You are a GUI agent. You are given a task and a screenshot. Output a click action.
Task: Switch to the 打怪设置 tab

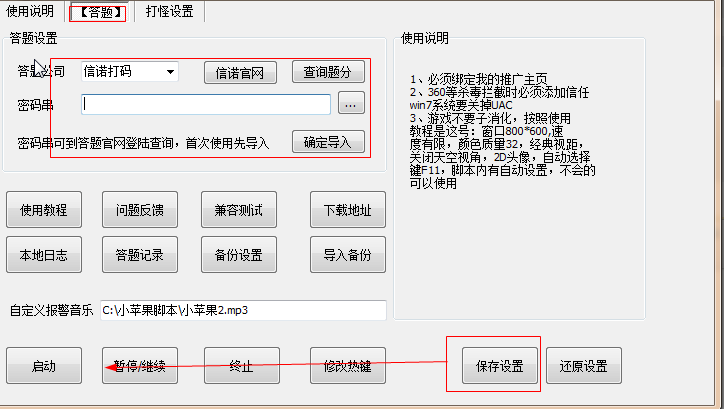[x=169, y=11]
